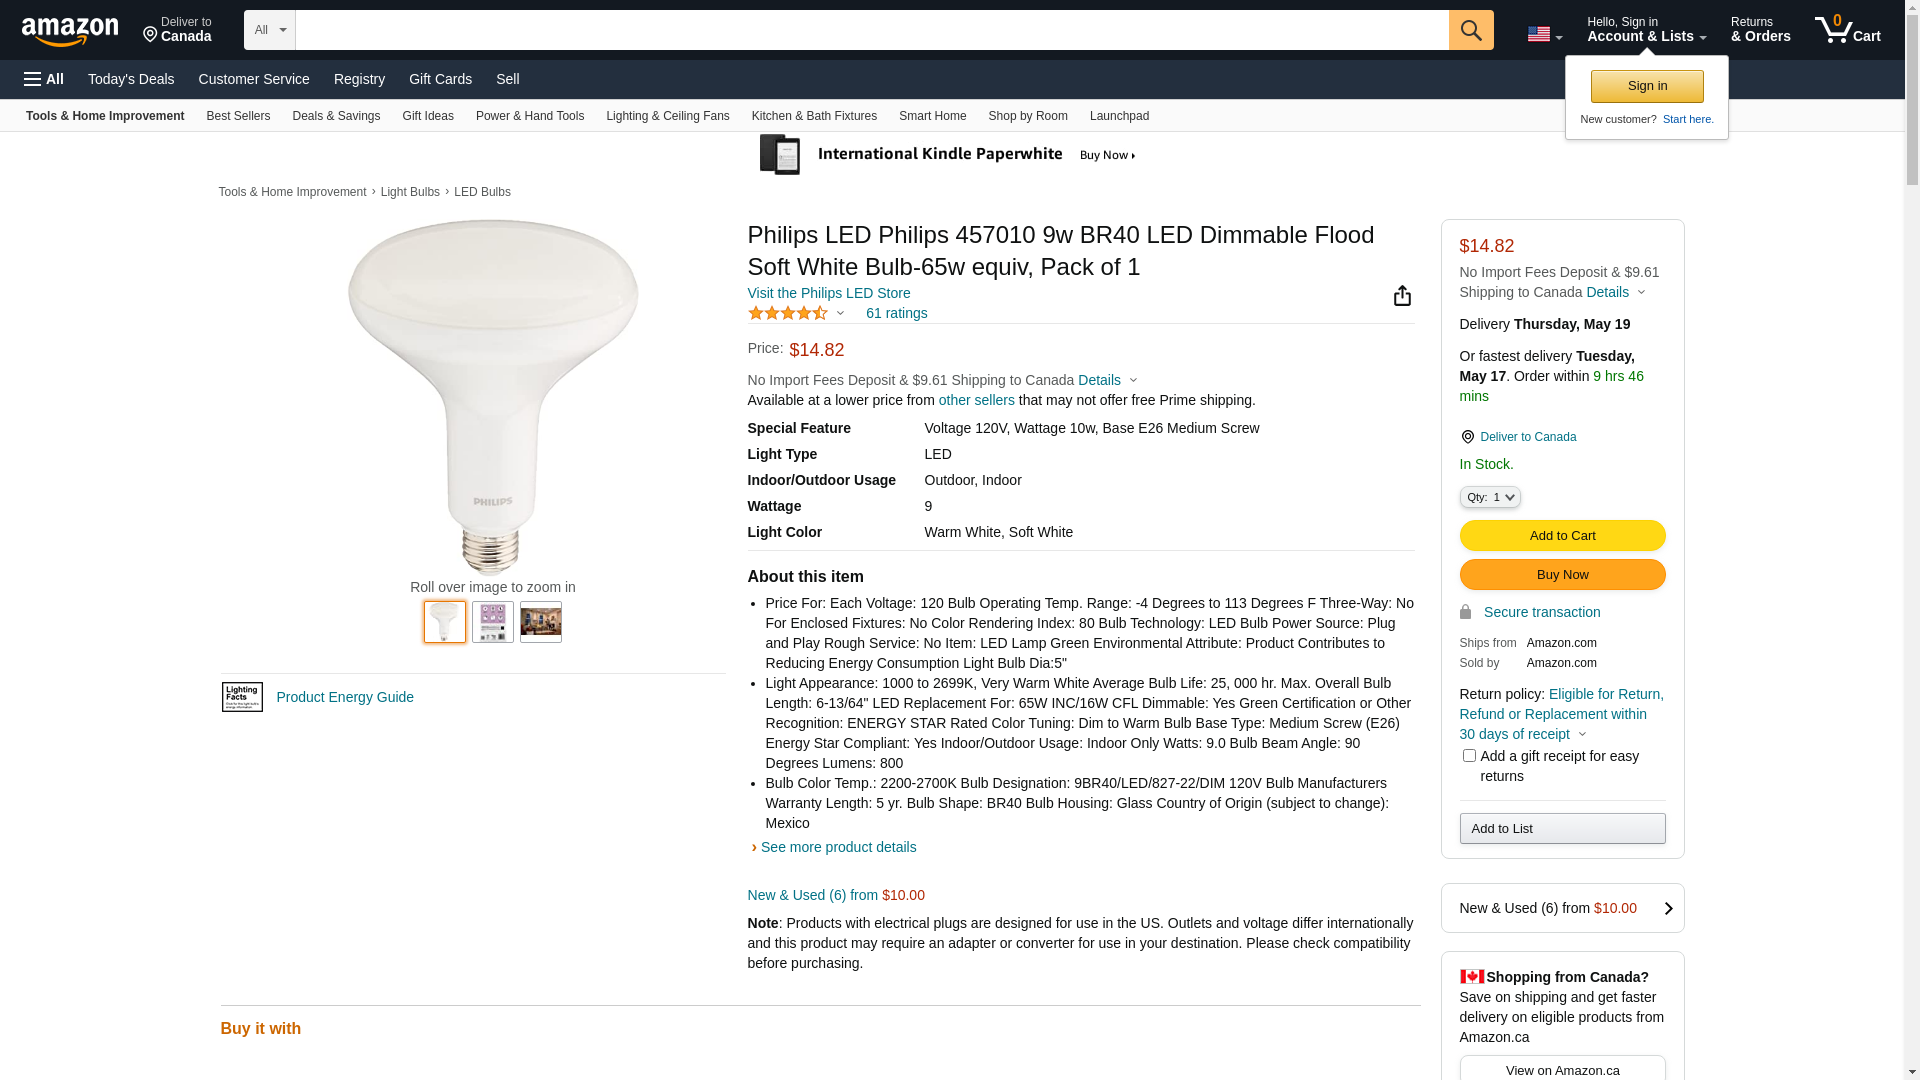Open the Qty quantity dropdown
Viewport: 1920px width, 1080px height.
[x=1490, y=497]
